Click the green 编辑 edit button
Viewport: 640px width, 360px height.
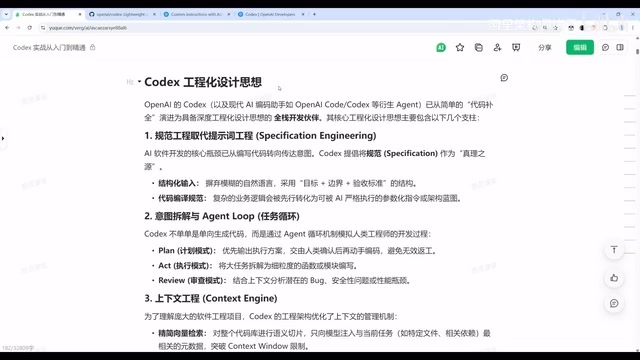tap(580, 47)
